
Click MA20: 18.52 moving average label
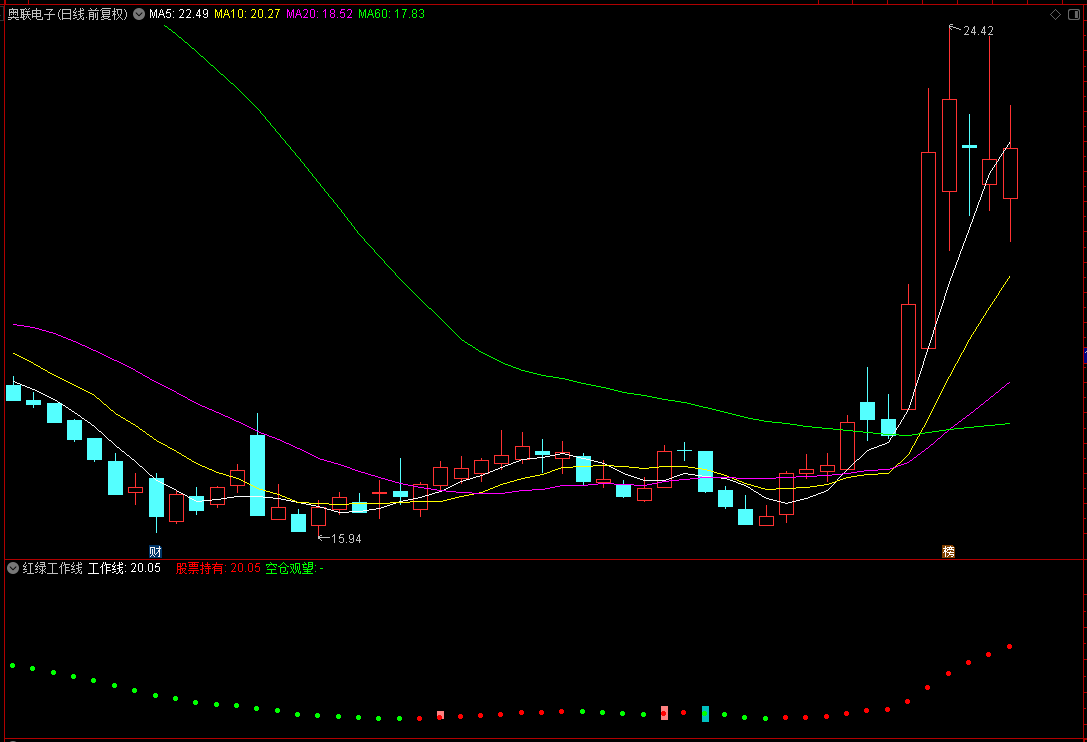click(319, 14)
